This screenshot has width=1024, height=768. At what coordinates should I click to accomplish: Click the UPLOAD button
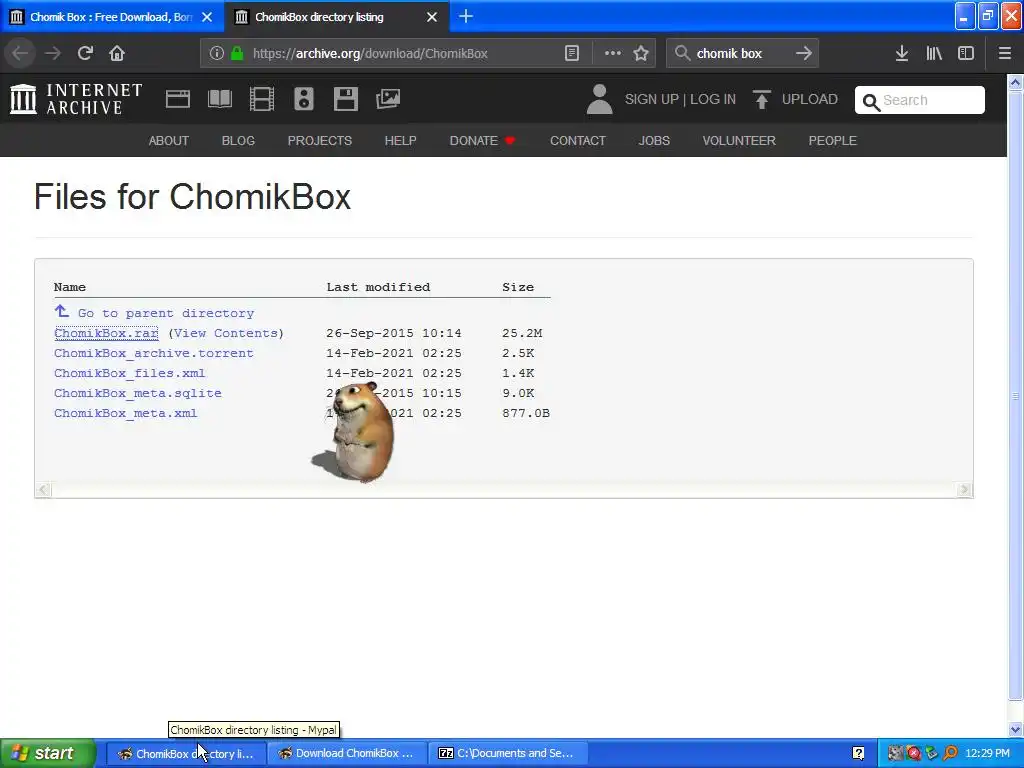tap(795, 99)
